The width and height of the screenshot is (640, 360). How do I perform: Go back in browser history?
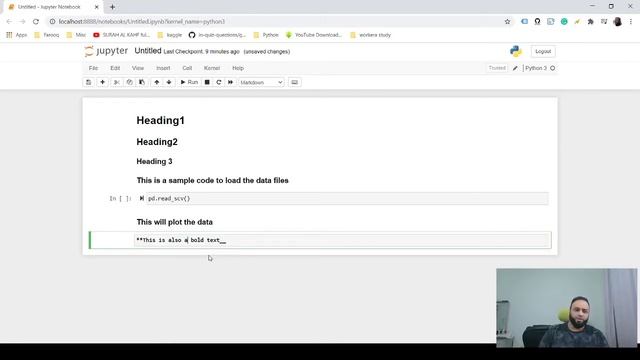point(9,22)
